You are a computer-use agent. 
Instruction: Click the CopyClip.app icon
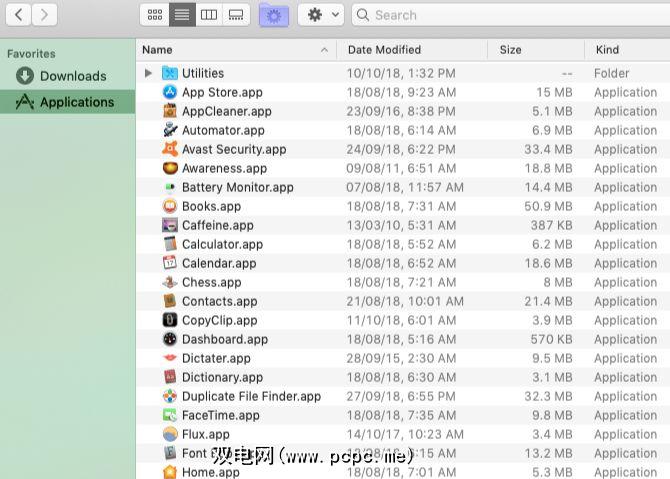pyautogui.click(x=170, y=320)
